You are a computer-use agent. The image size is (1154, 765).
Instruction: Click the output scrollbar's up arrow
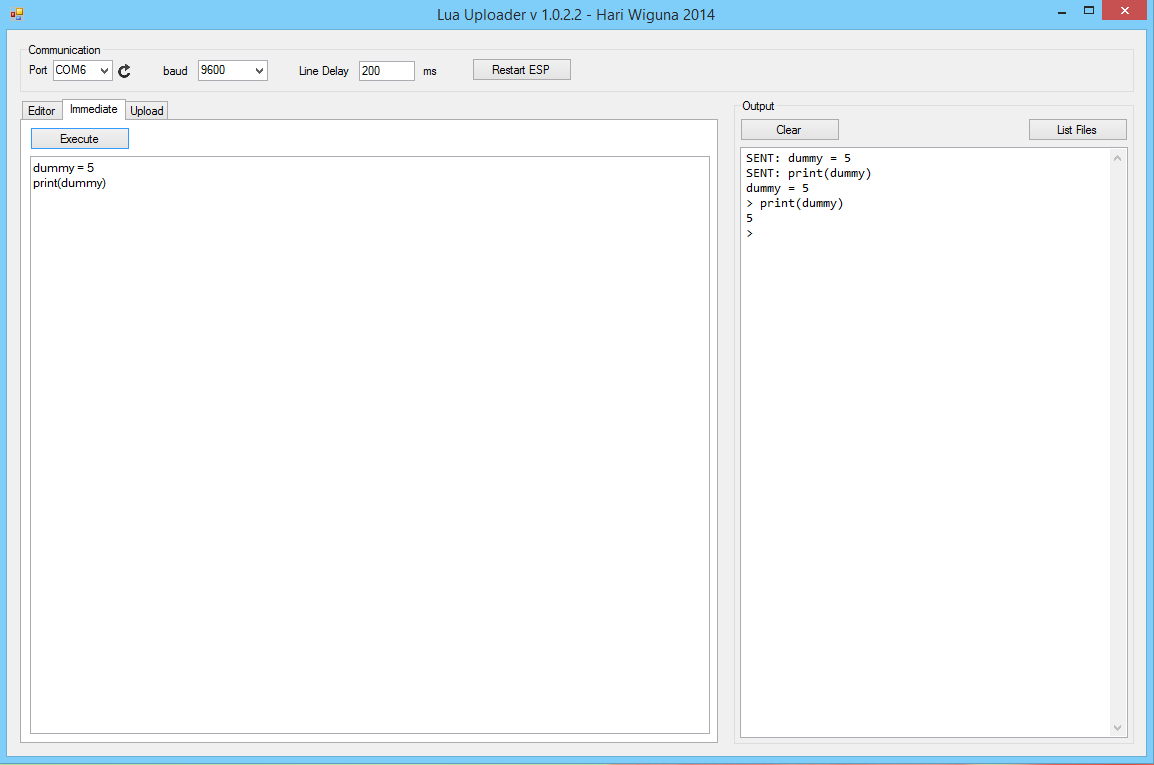[1118, 158]
